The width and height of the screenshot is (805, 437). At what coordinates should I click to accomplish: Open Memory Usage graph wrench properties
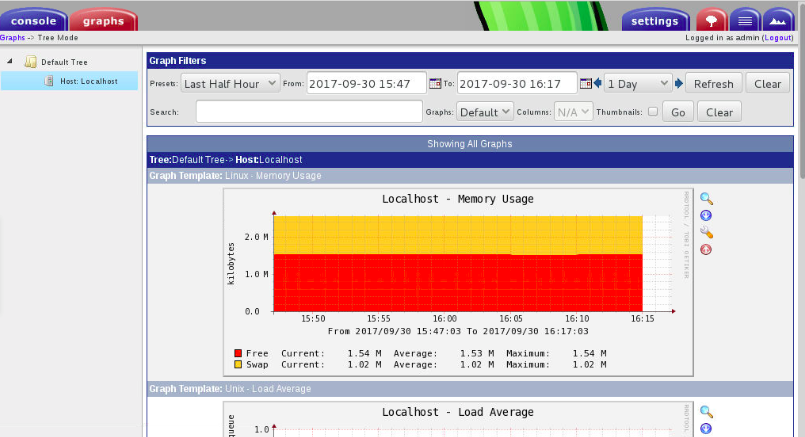[706, 233]
